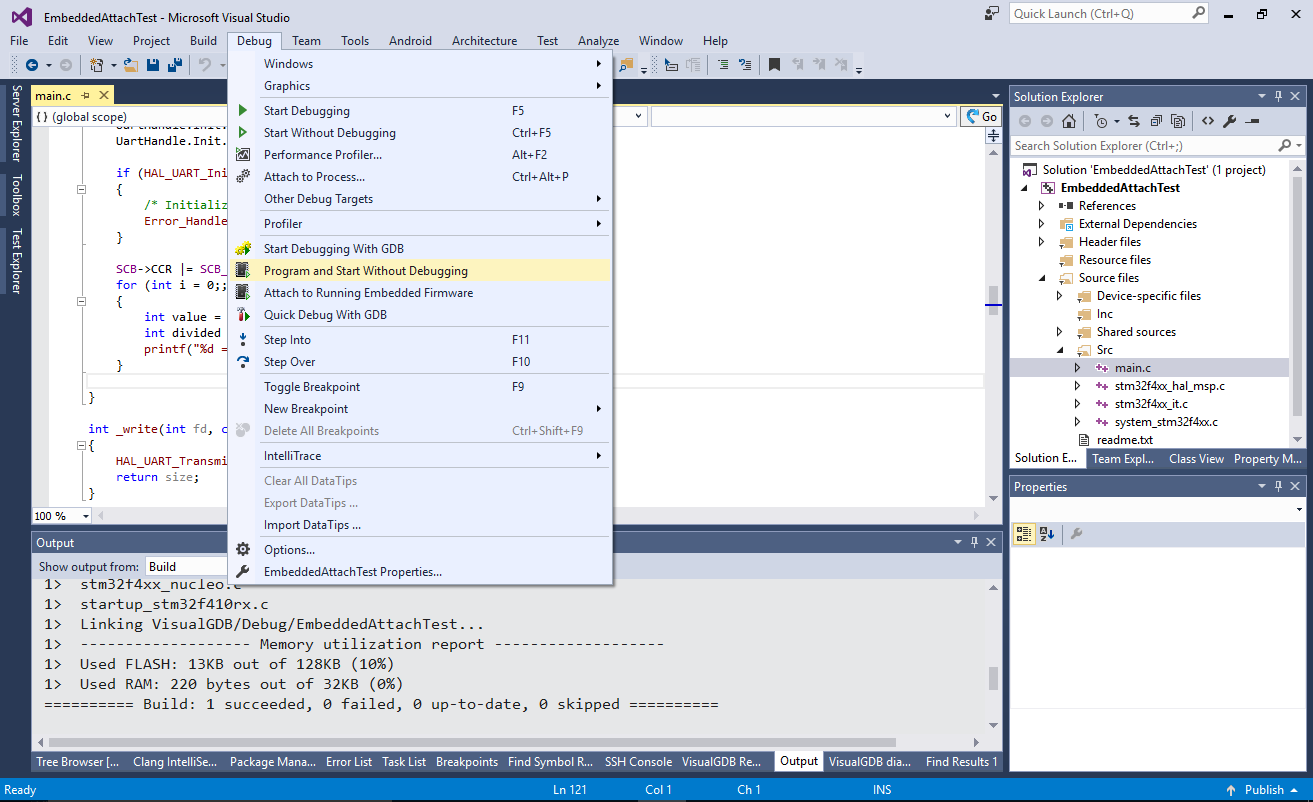Open the Architecture menu
The image size is (1313, 802).
click(484, 41)
